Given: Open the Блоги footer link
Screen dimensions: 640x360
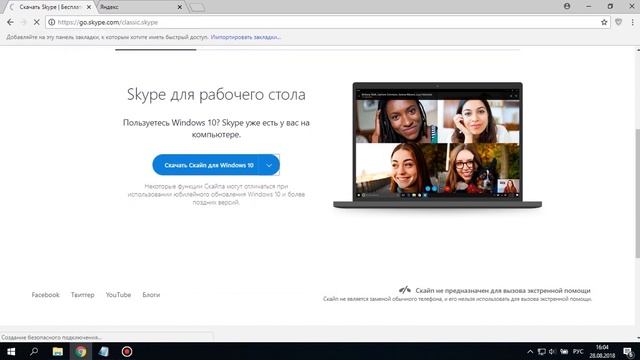Looking at the screenshot, I should pyautogui.click(x=151, y=295).
